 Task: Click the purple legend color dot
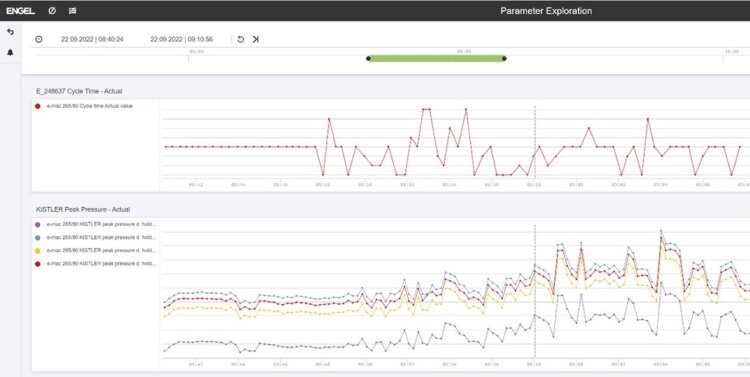coord(38,224)
